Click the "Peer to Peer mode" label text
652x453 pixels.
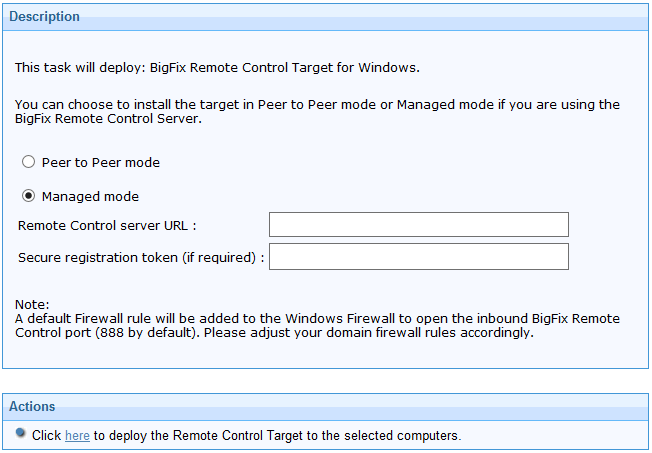click(x=100, y=162)
